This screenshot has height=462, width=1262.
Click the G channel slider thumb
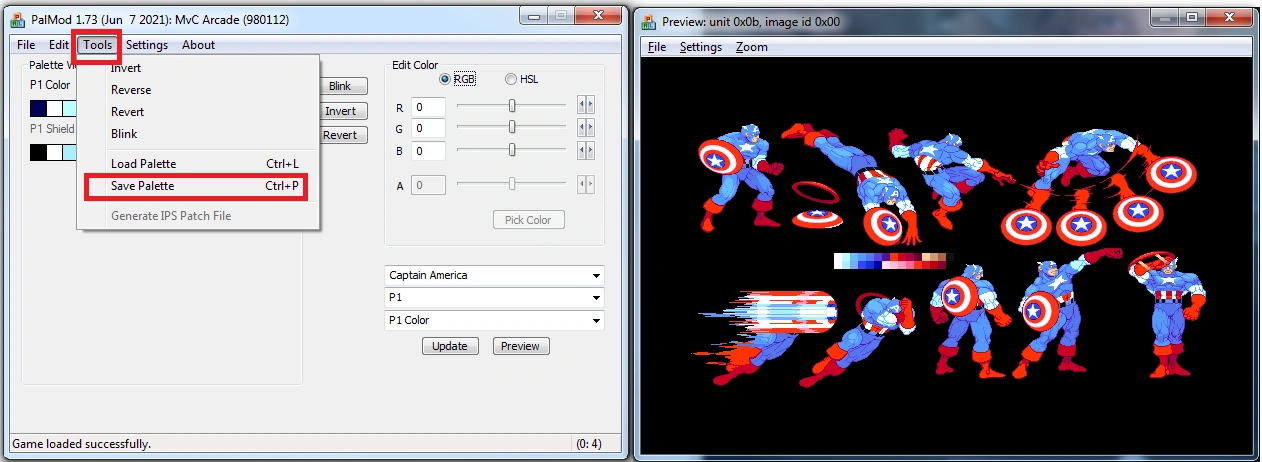(x=512, y=127)
